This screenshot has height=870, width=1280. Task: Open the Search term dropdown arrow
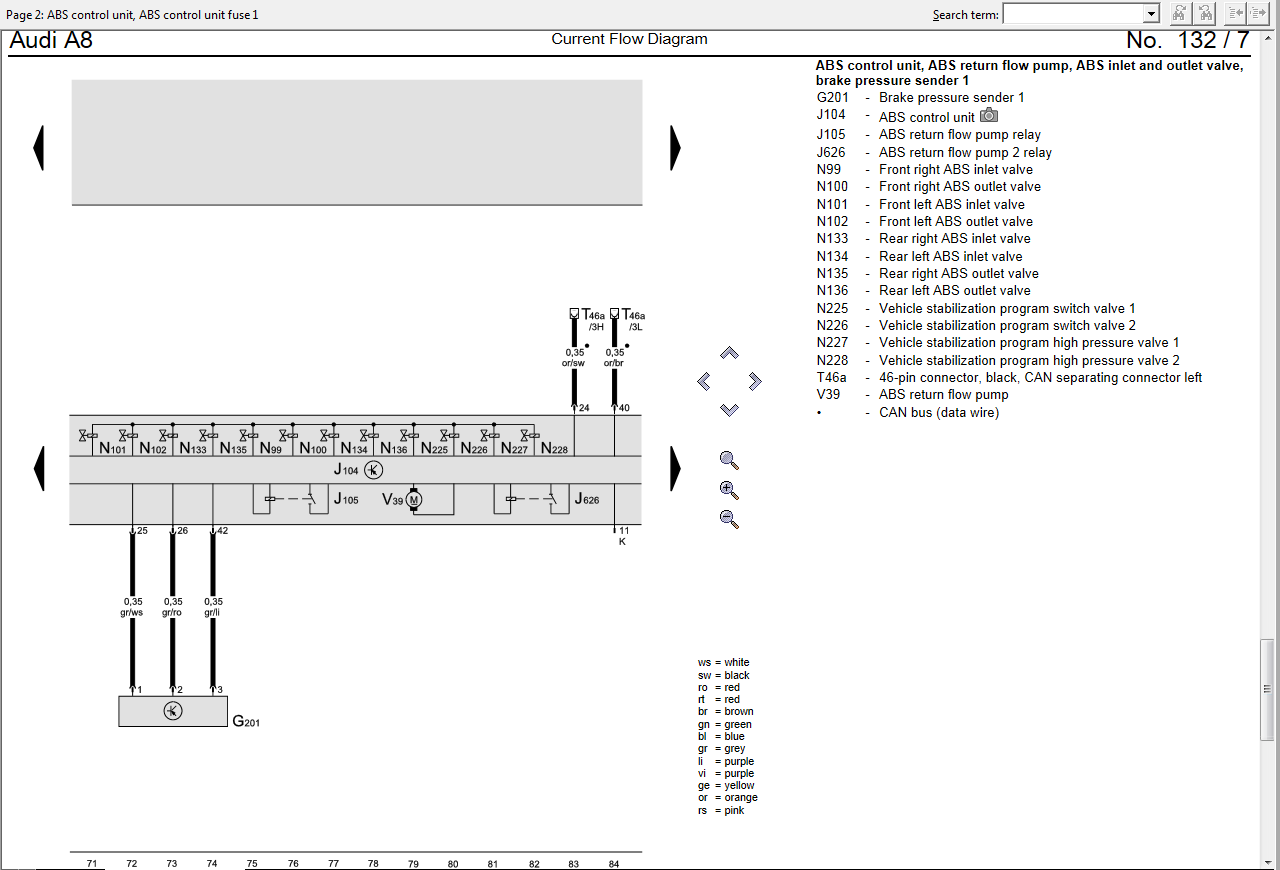1151,14
